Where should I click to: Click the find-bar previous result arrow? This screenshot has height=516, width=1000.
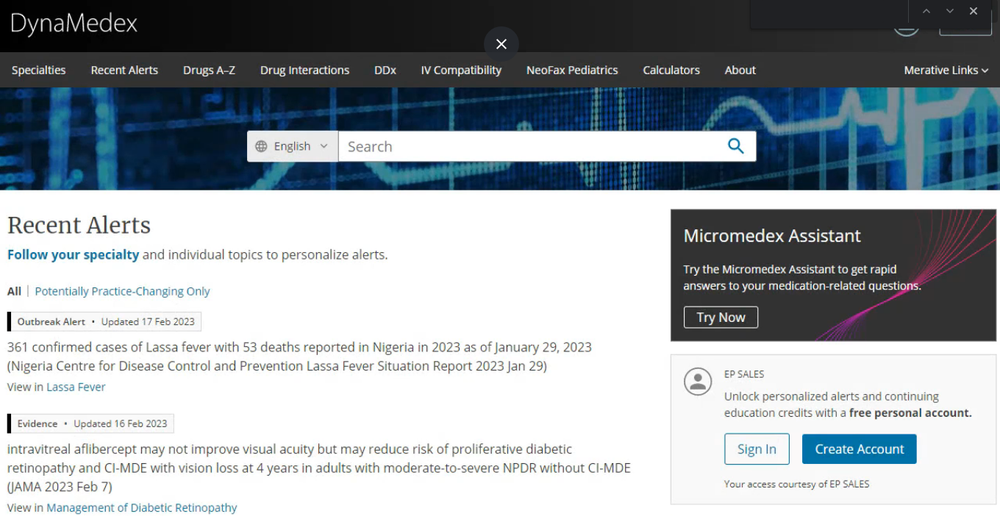pyautogui.click(x=926, y=11)
